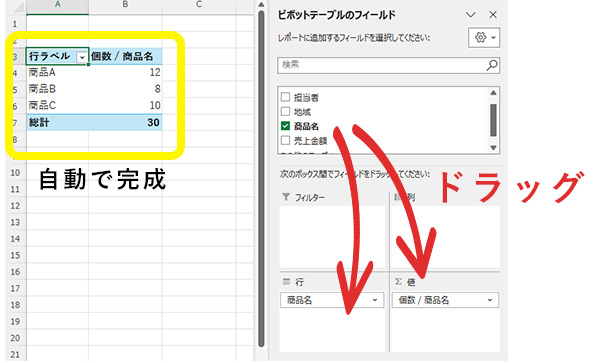Click the sigma values area icon
Image resolution: width=603 pixels, height=363 pixels.
(398, 282)
